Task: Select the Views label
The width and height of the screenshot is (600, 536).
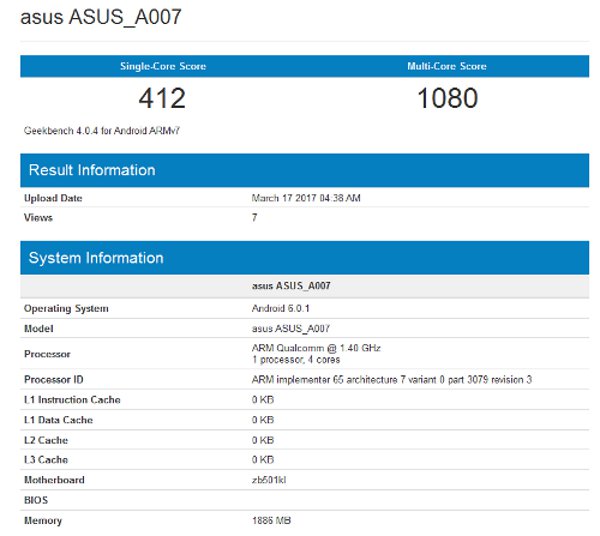Action: coord(38,218)
